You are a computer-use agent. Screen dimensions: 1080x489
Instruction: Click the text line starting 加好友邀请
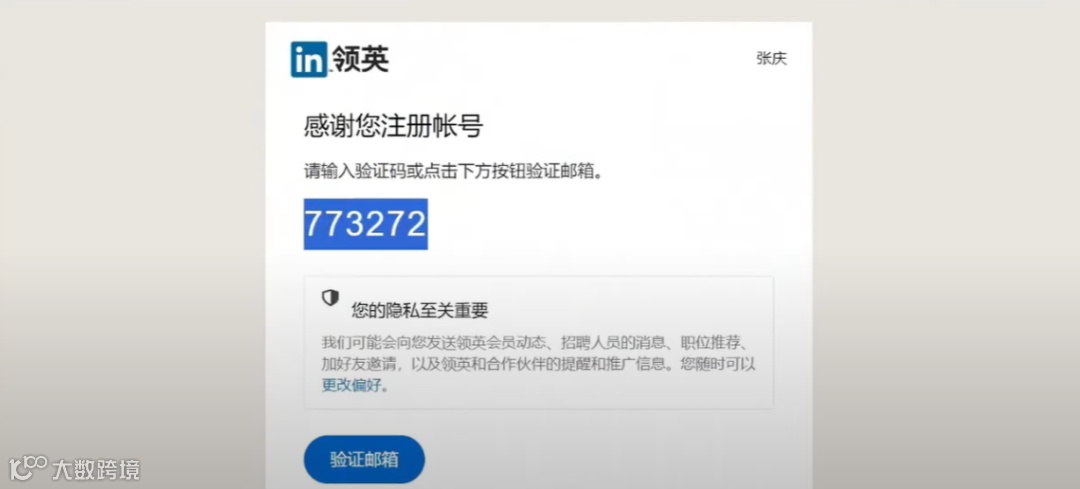(539, 364)
